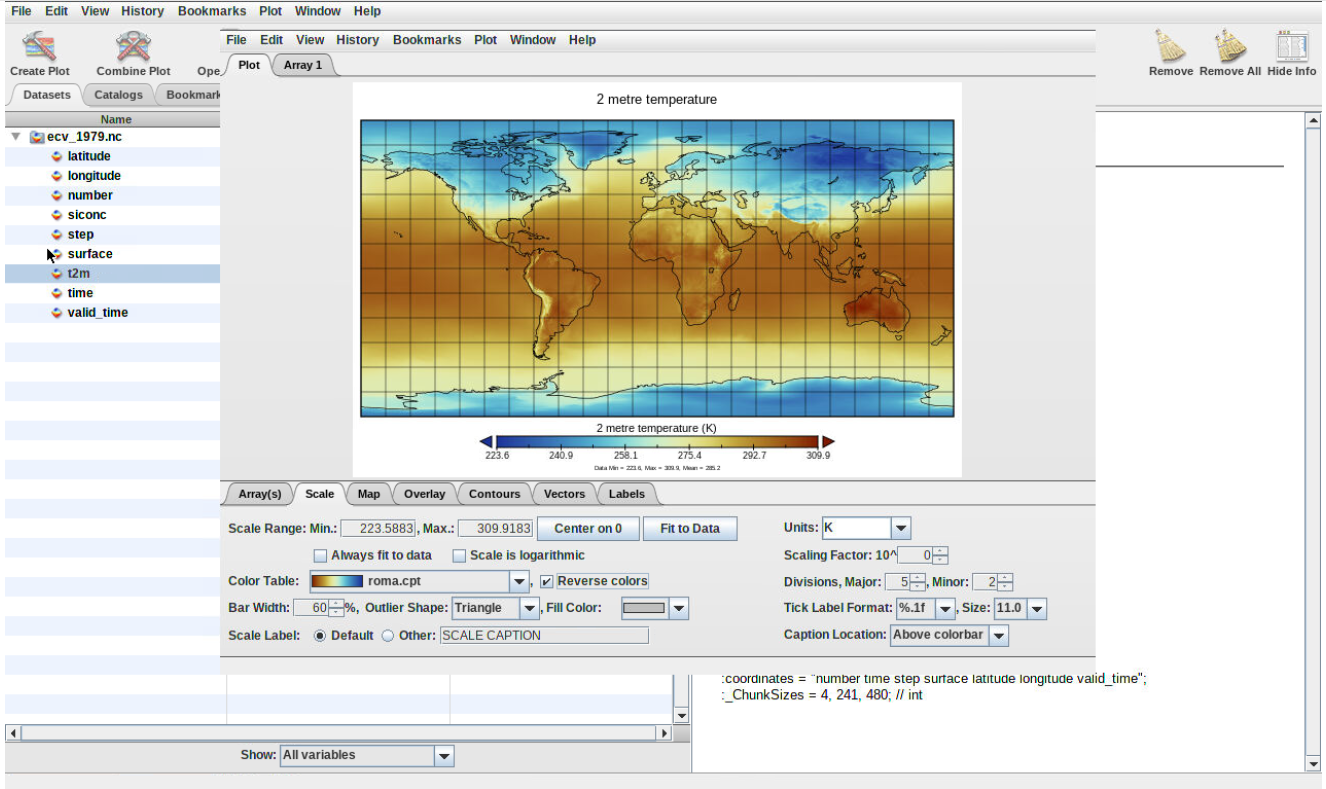The width and height of the screenshot is (1326, 789).
Task: Click the Combine Plot toolbar icon
Action: (x=133, y=46)
